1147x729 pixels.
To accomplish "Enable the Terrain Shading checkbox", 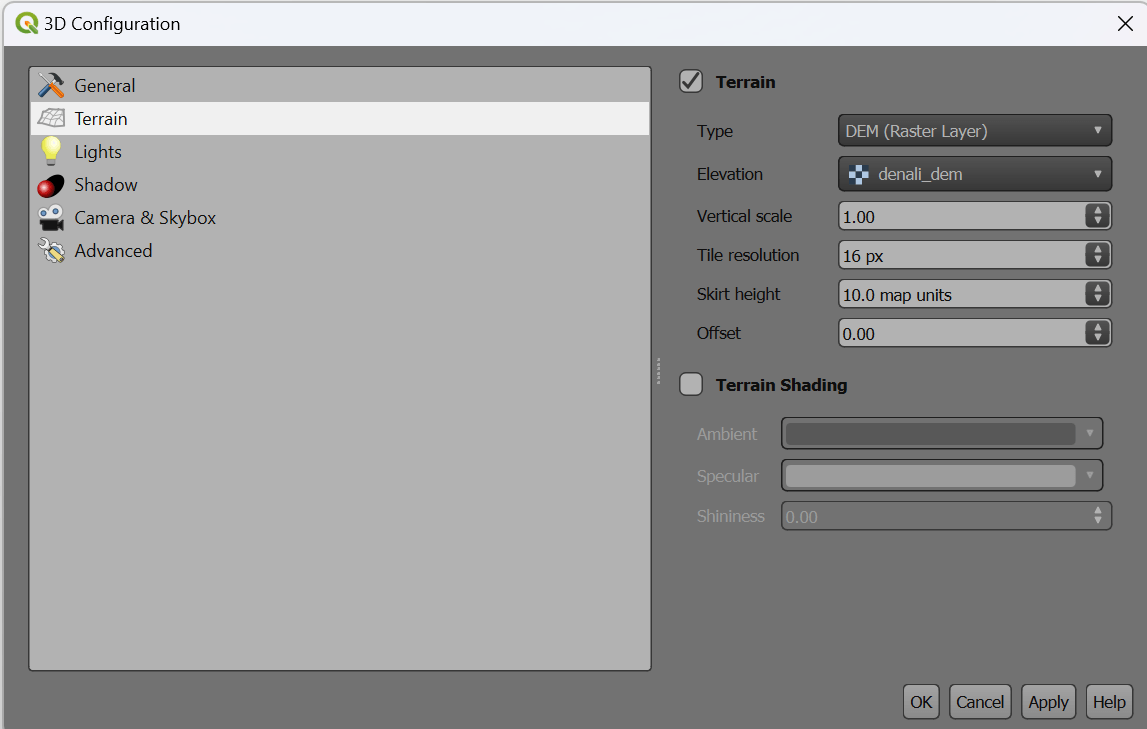I will tap(691, 385).
